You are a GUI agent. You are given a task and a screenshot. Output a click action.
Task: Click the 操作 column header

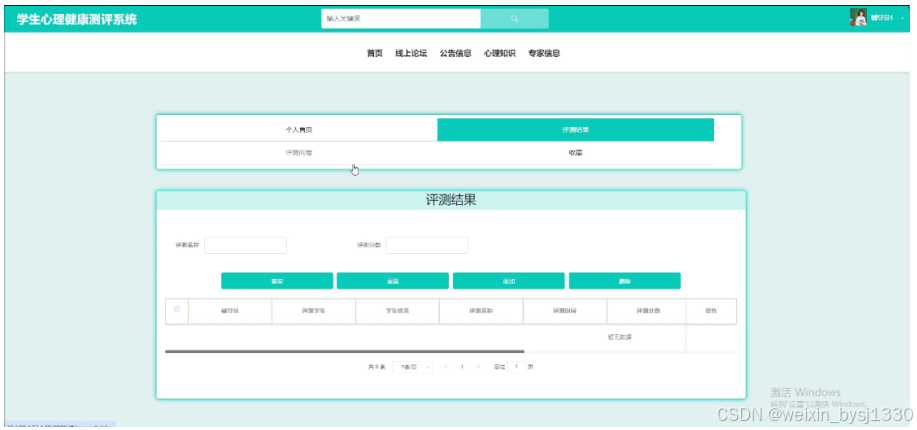click(x=711, y=311)
